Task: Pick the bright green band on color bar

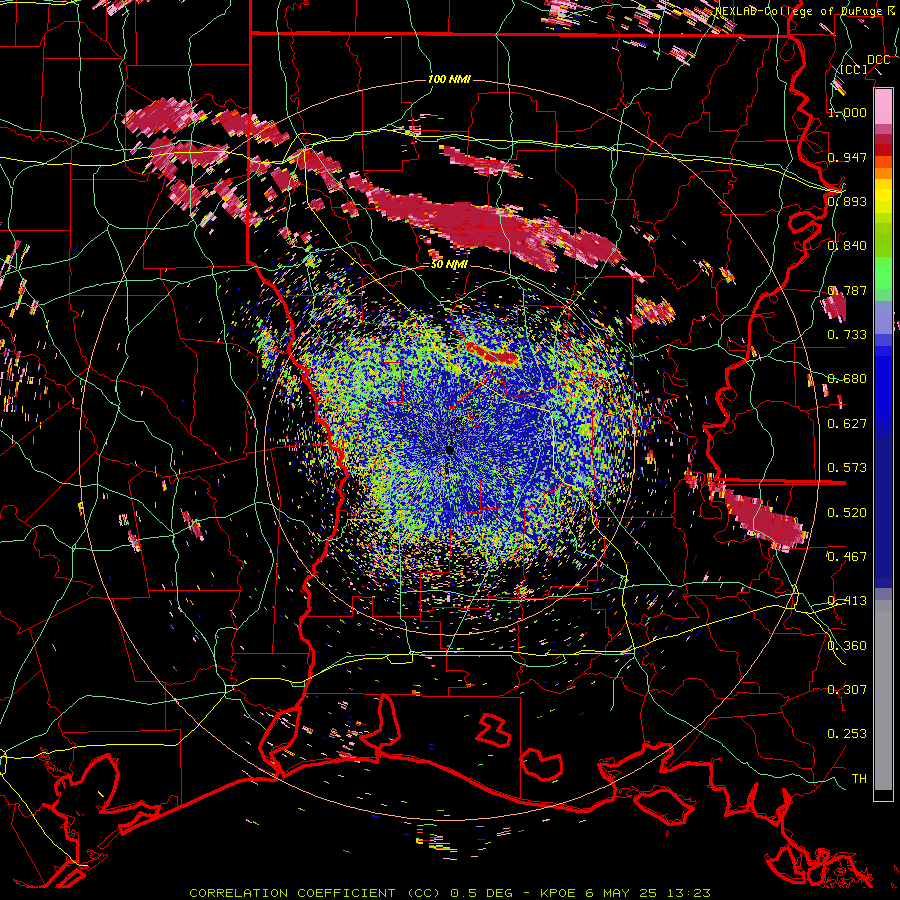Action: [883, 273]
